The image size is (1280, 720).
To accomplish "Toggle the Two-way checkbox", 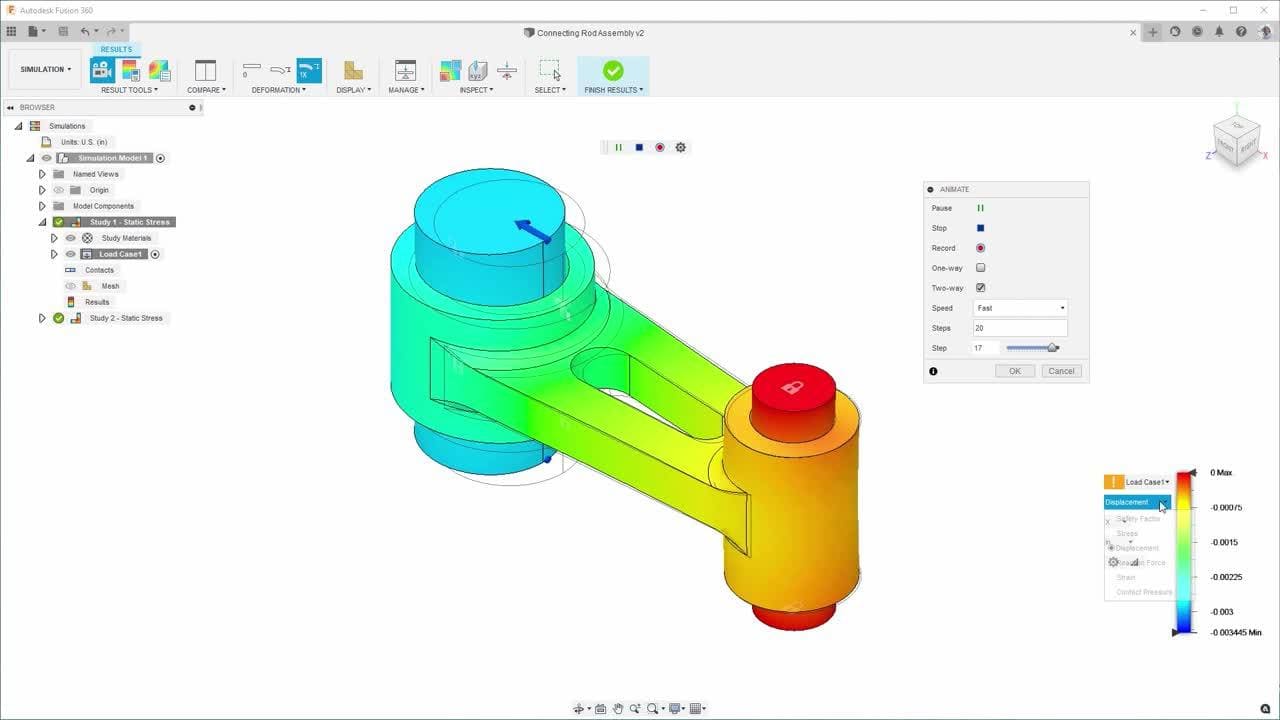I will [980, 288].
